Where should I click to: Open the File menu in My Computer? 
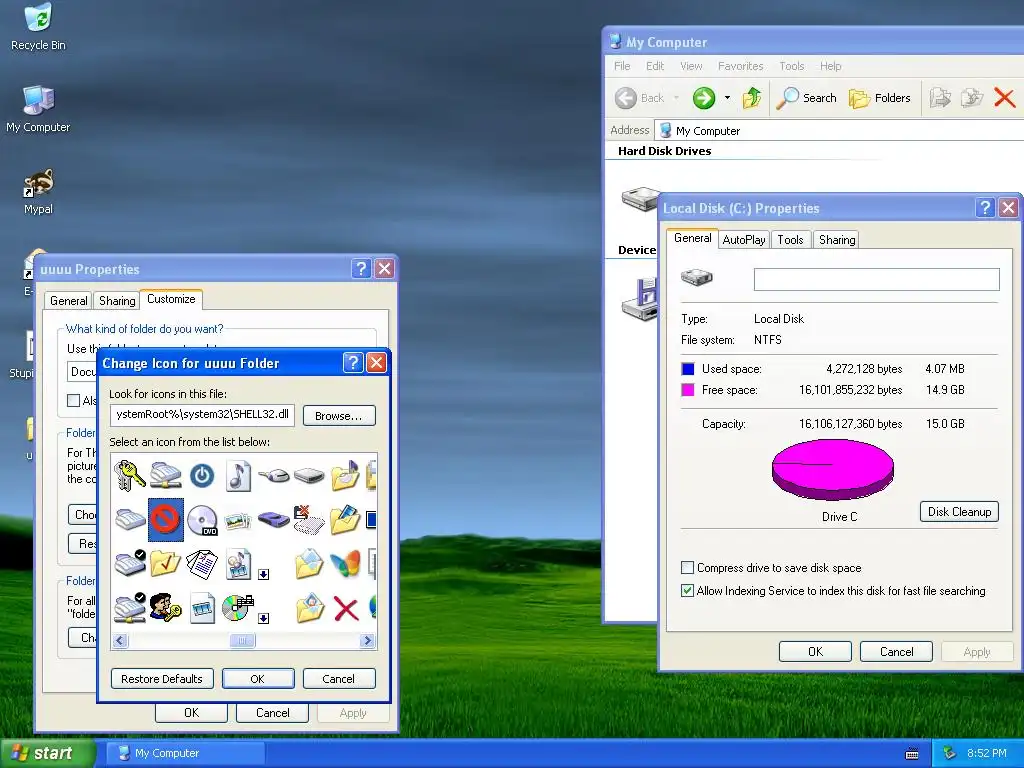[622, 66]
